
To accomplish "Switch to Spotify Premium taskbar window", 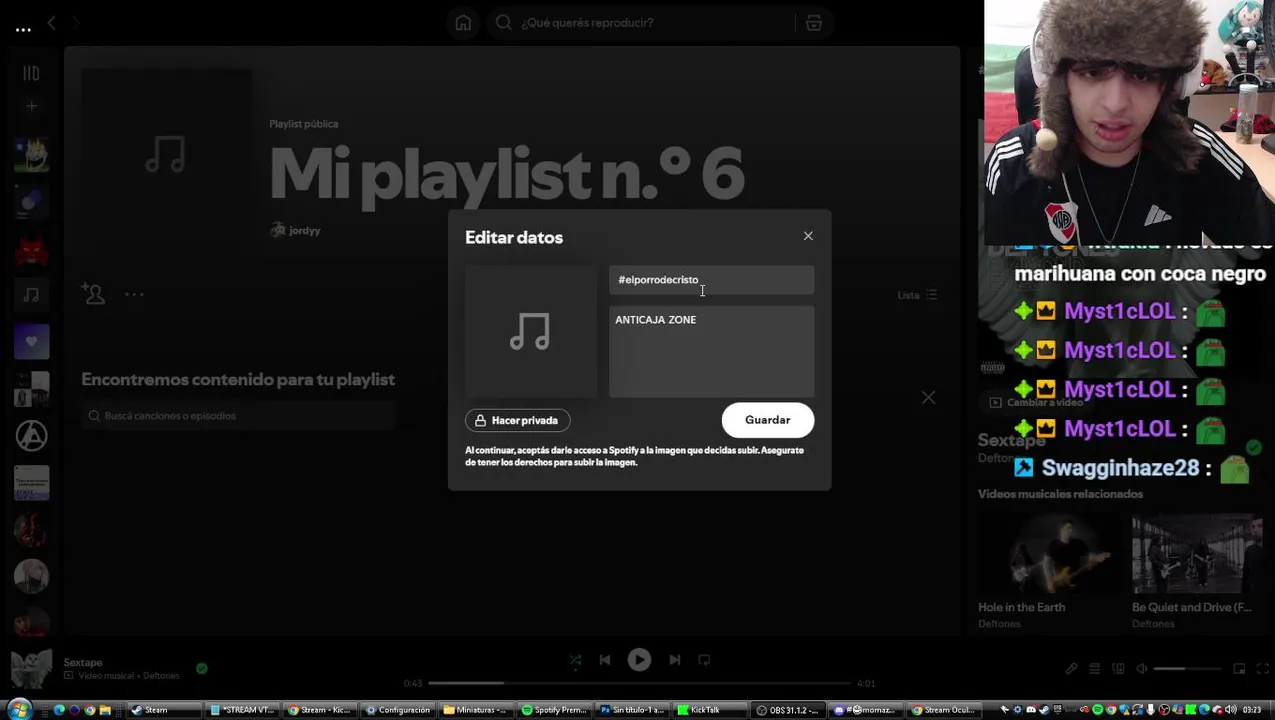I will [555, 710].
